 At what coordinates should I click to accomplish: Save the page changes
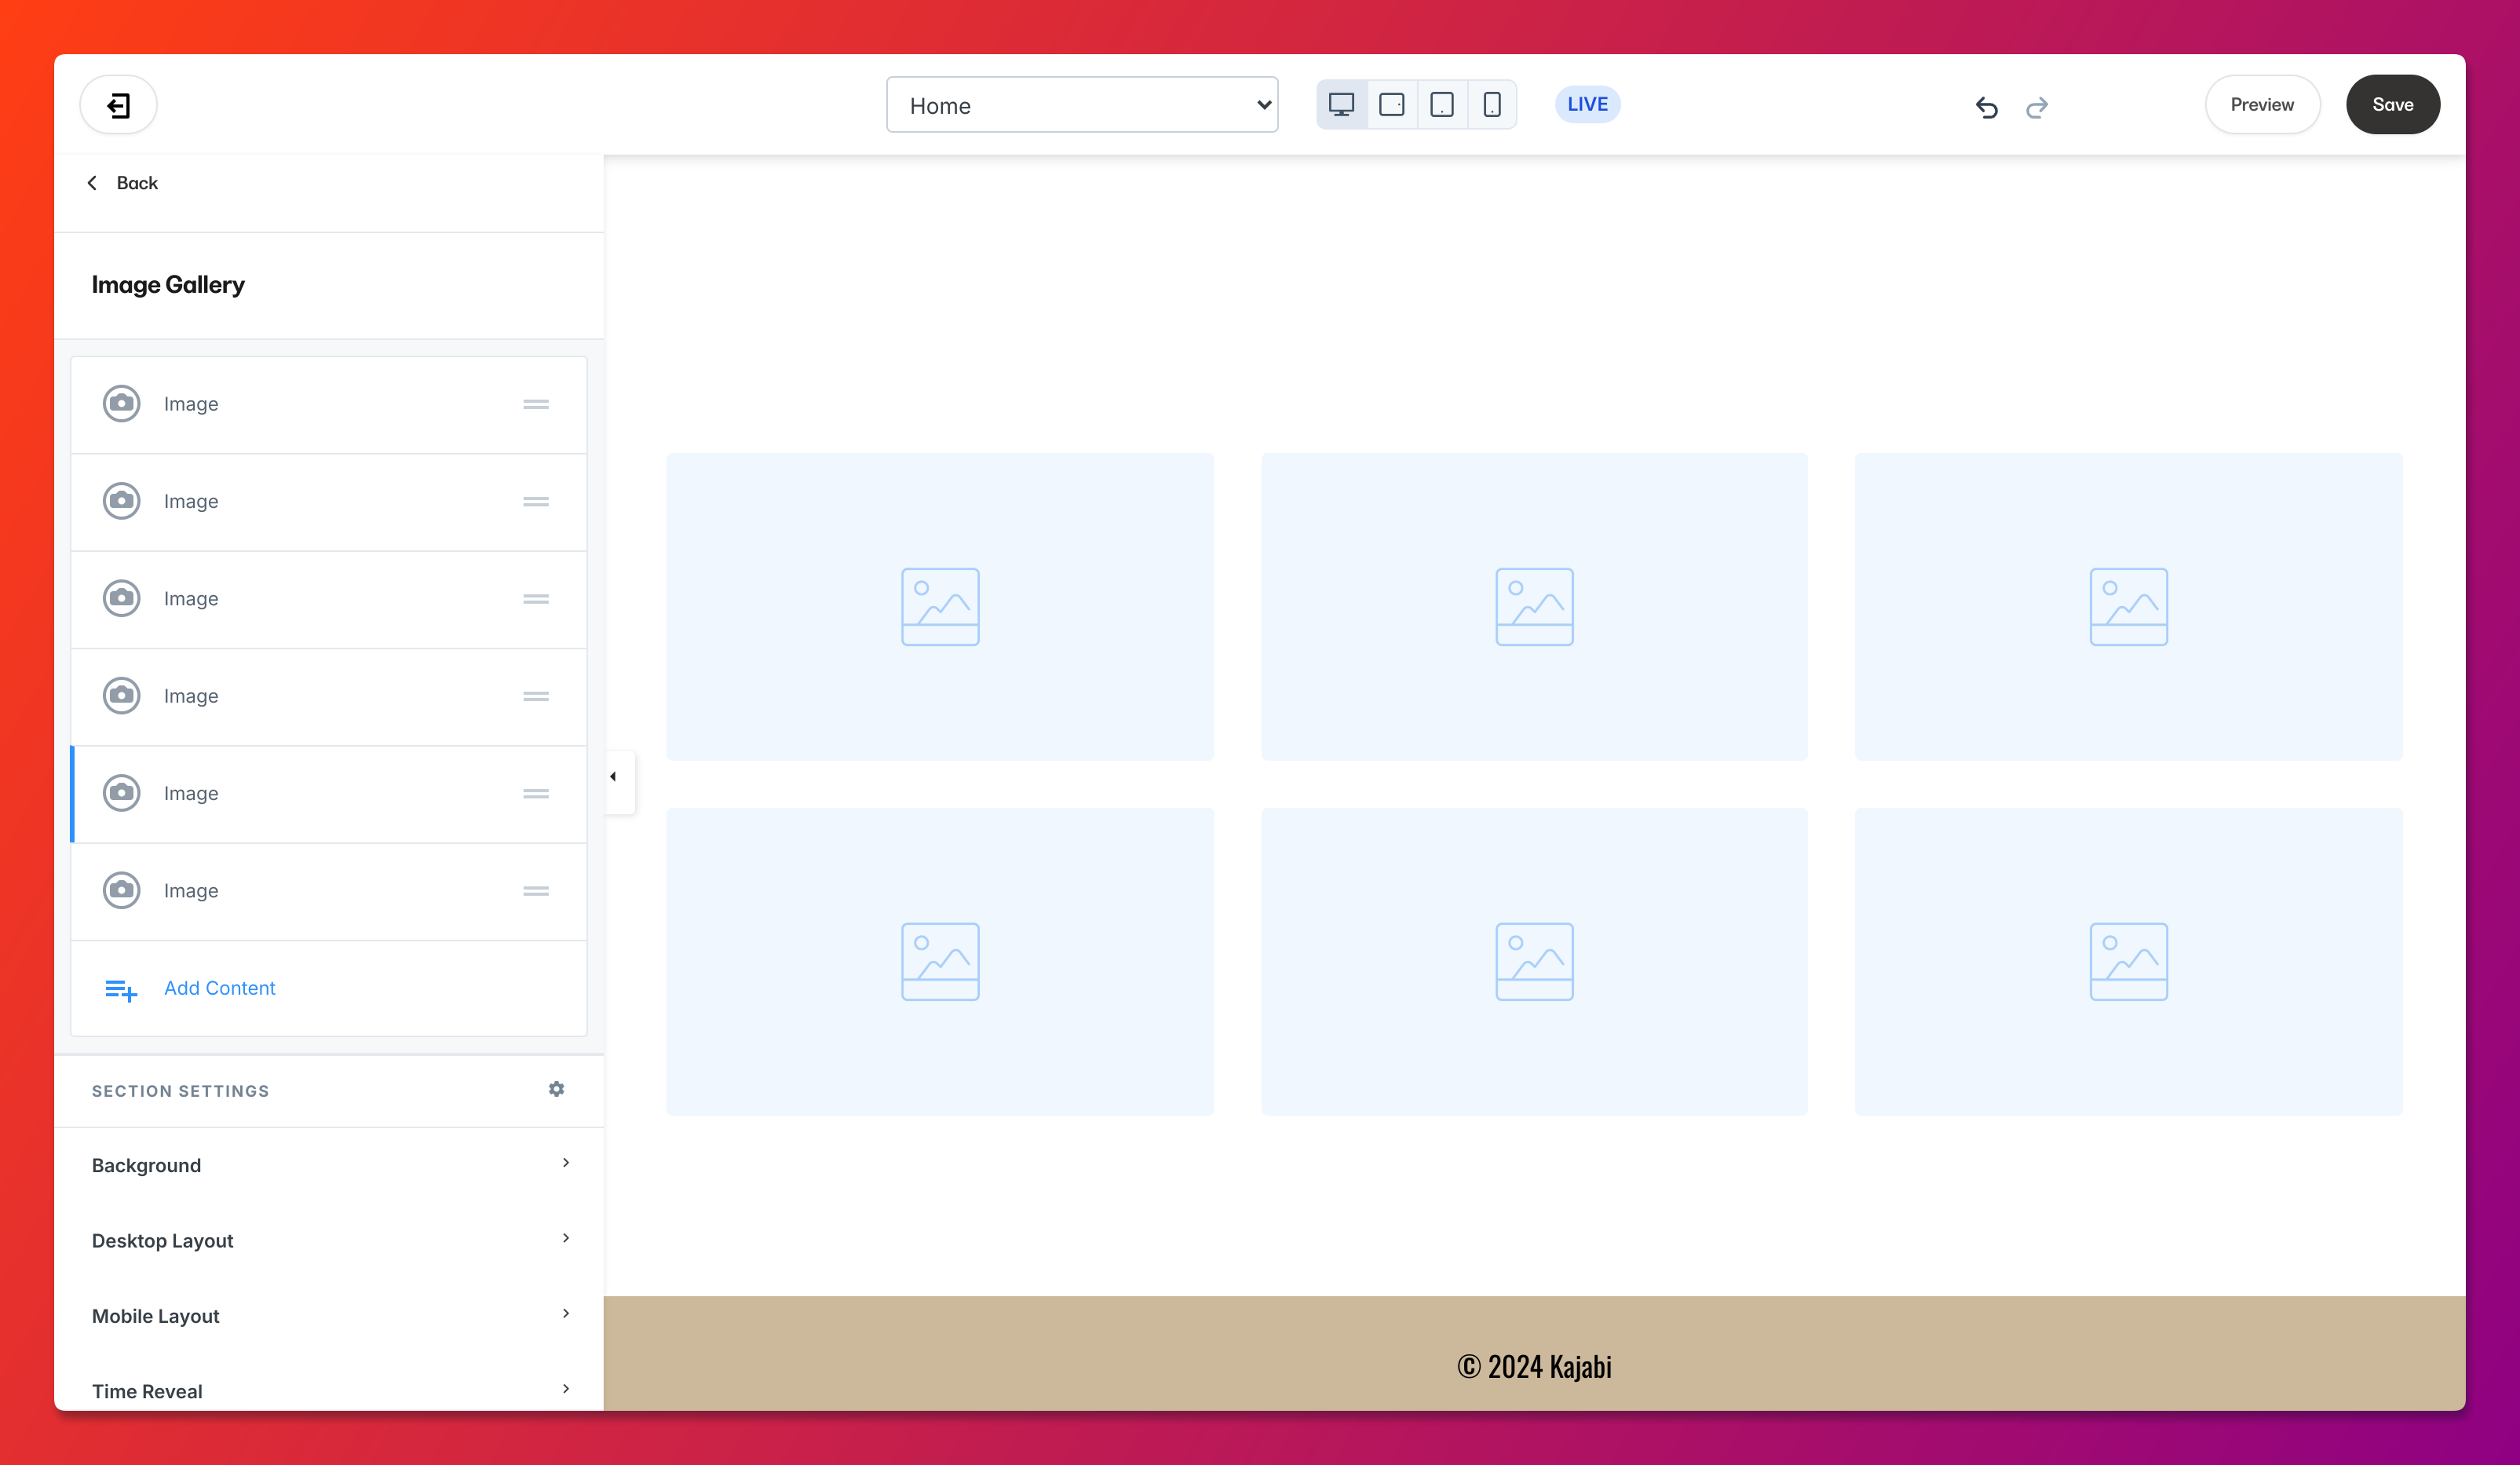tap(2392, 104)
